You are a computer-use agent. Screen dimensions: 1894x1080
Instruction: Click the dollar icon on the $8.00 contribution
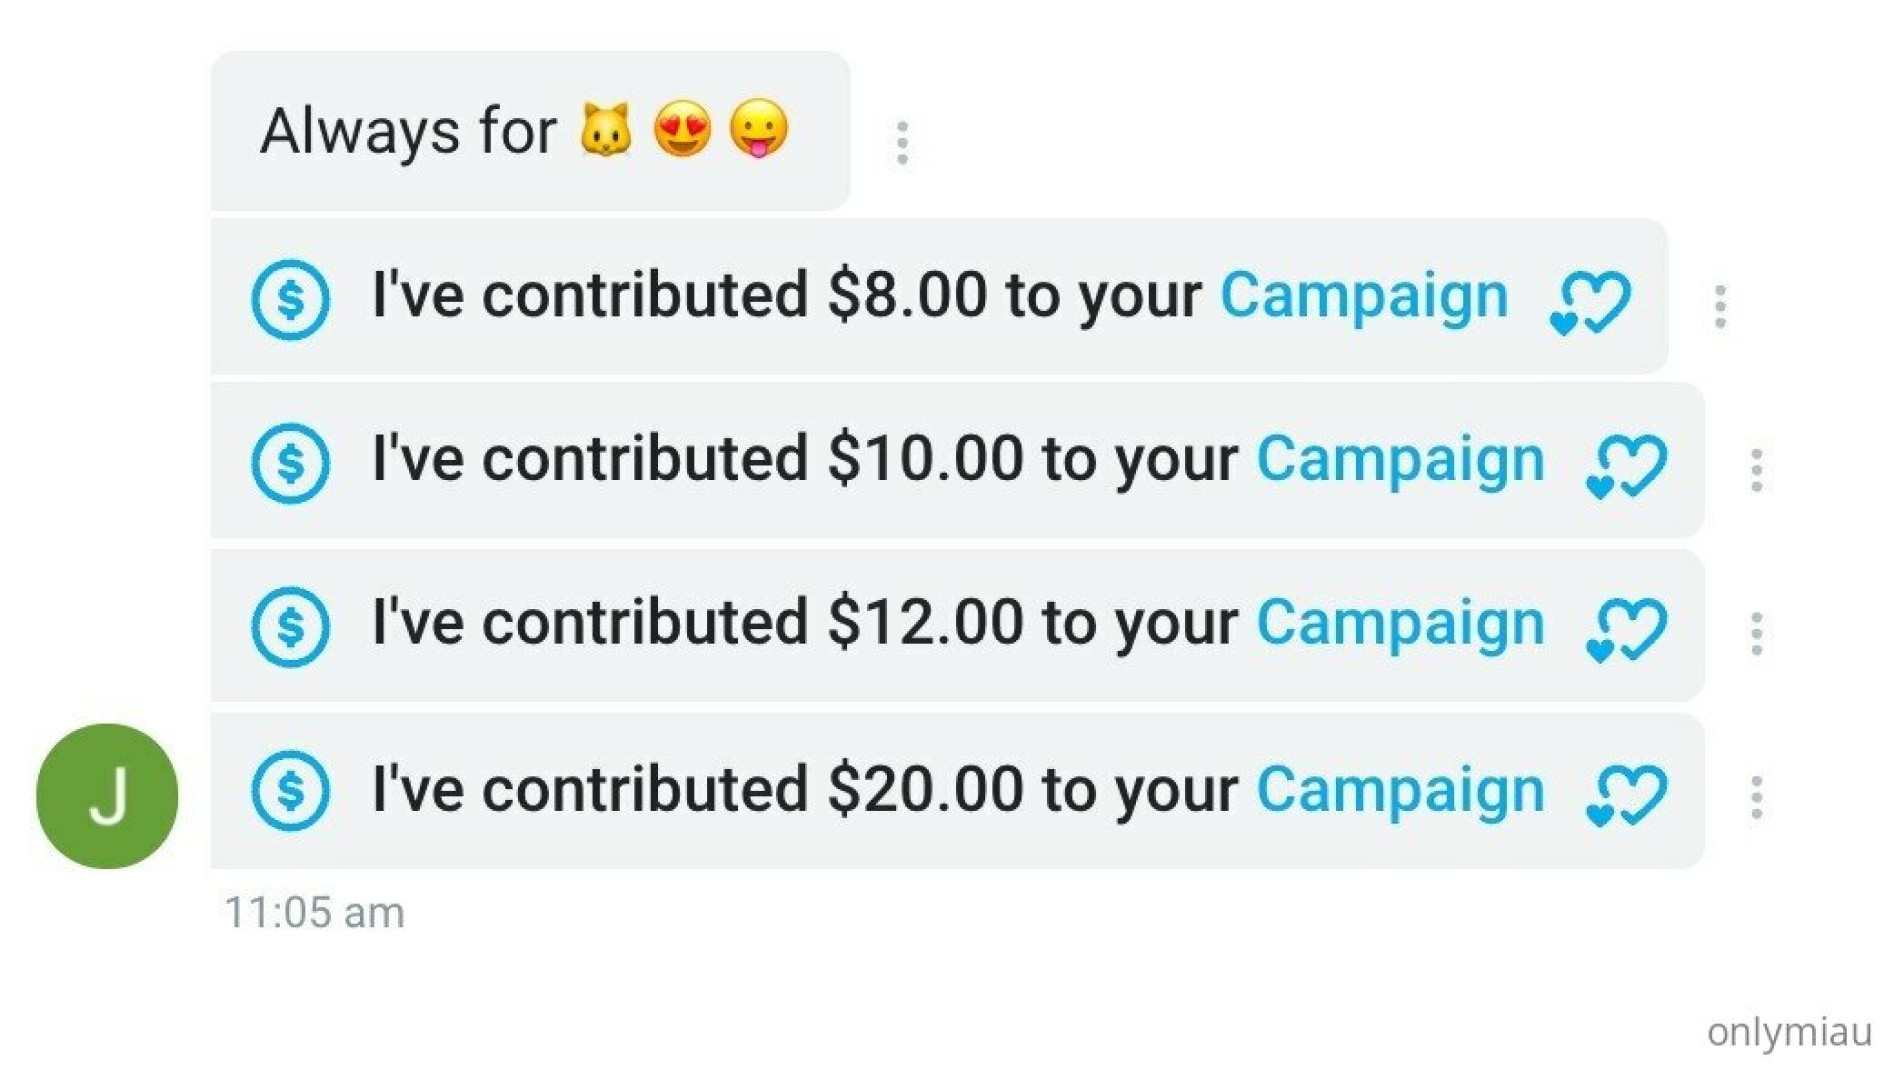(290, 299)
